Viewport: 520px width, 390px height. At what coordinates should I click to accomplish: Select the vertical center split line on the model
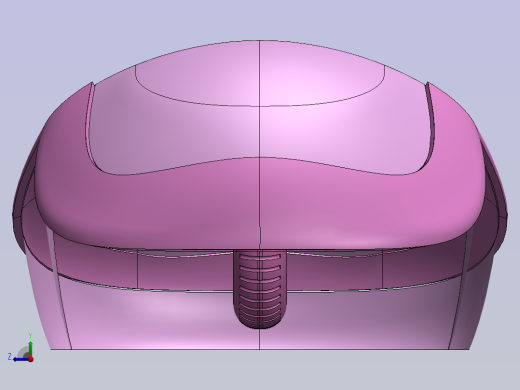point(260,195)
